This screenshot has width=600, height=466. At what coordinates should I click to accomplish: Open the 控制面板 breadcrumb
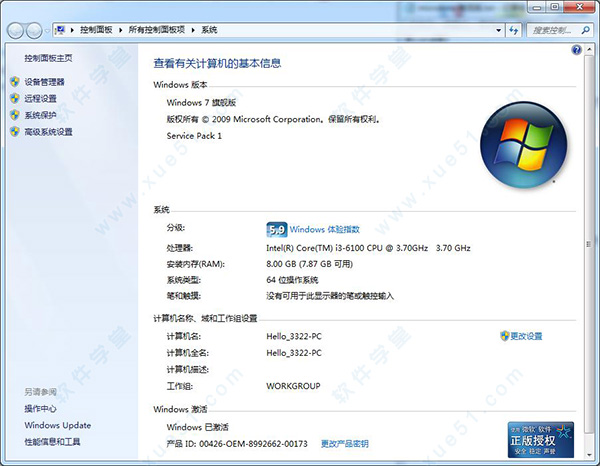(96, 30)
